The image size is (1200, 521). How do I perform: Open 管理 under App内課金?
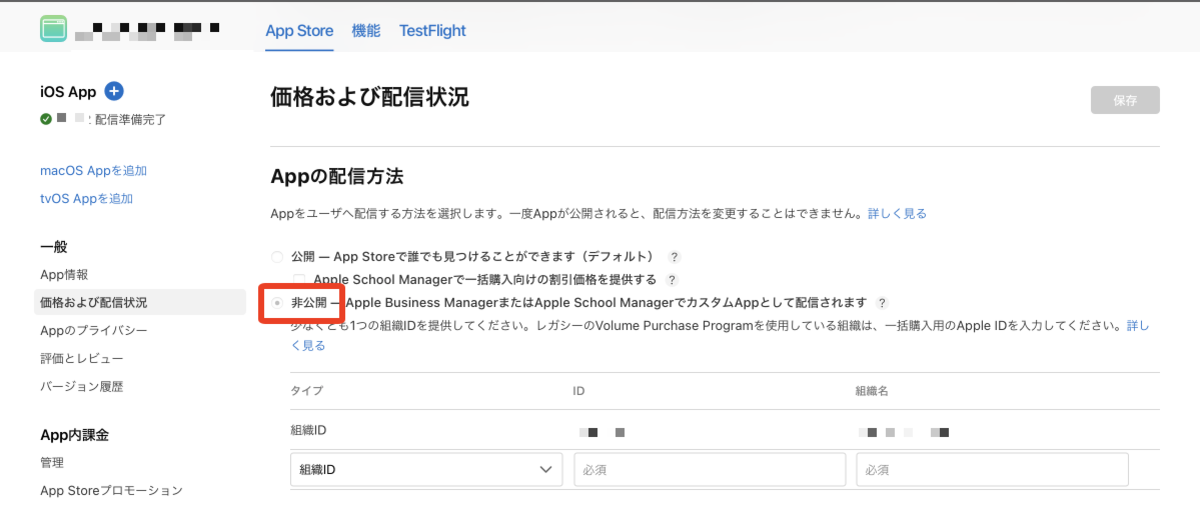52,463
